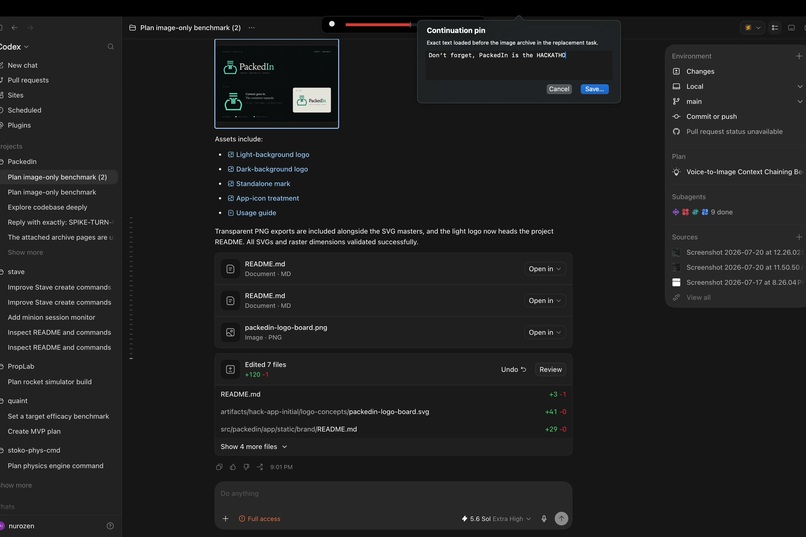The width and height of the screenshot is (806, 537).
Task: Click the first README.md document icon
Action: [x=230, y=269]
